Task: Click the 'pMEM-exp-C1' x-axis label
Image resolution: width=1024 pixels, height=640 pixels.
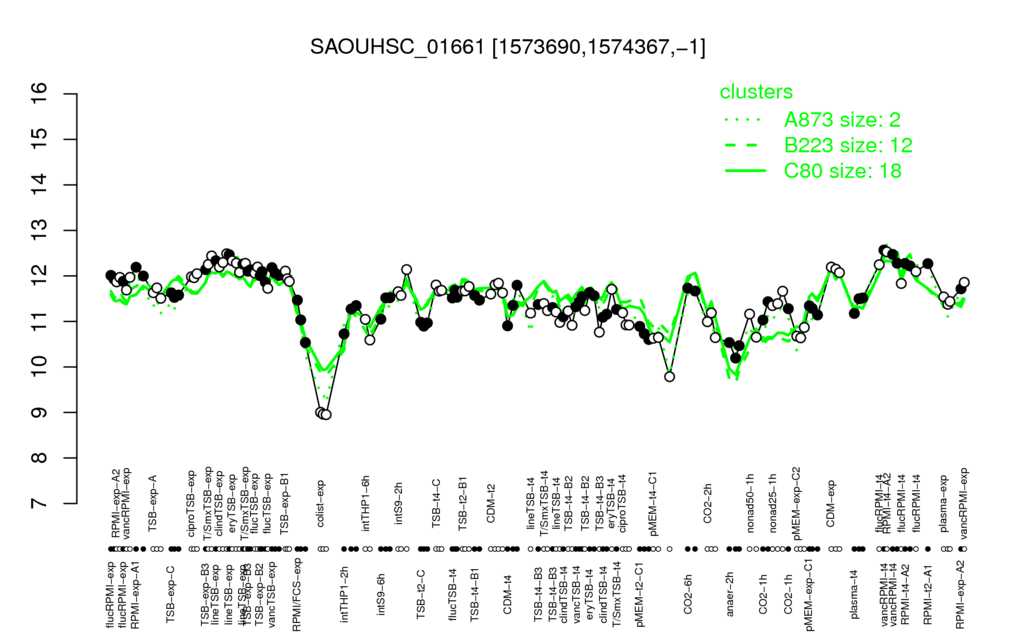Action: point(809,594)
